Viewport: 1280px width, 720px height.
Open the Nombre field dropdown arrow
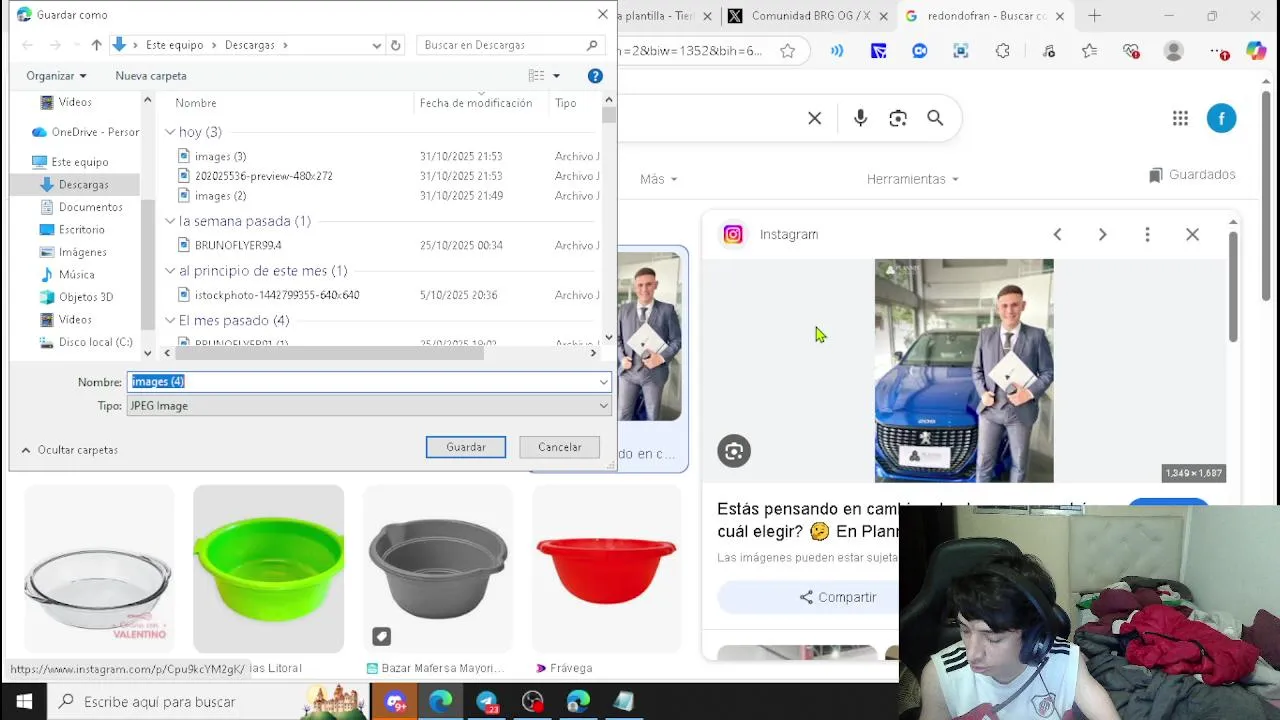click(x=604, y=382)
